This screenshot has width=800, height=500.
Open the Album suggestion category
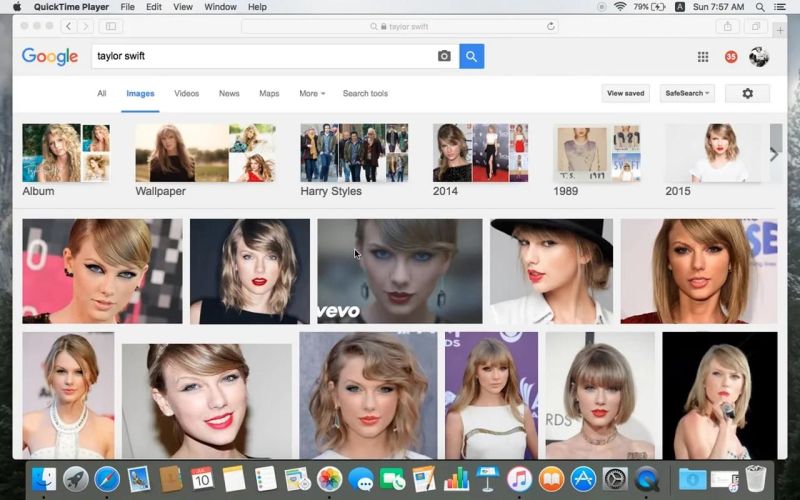point(66,161)
